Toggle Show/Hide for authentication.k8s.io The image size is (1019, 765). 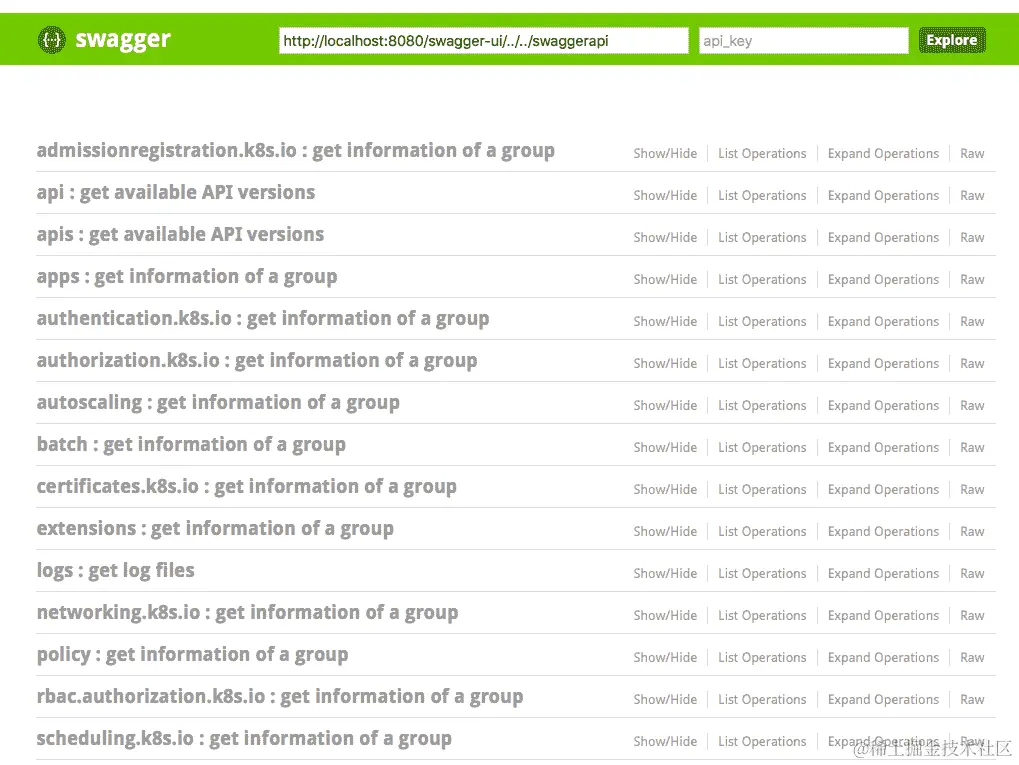(x=665, y=321)
